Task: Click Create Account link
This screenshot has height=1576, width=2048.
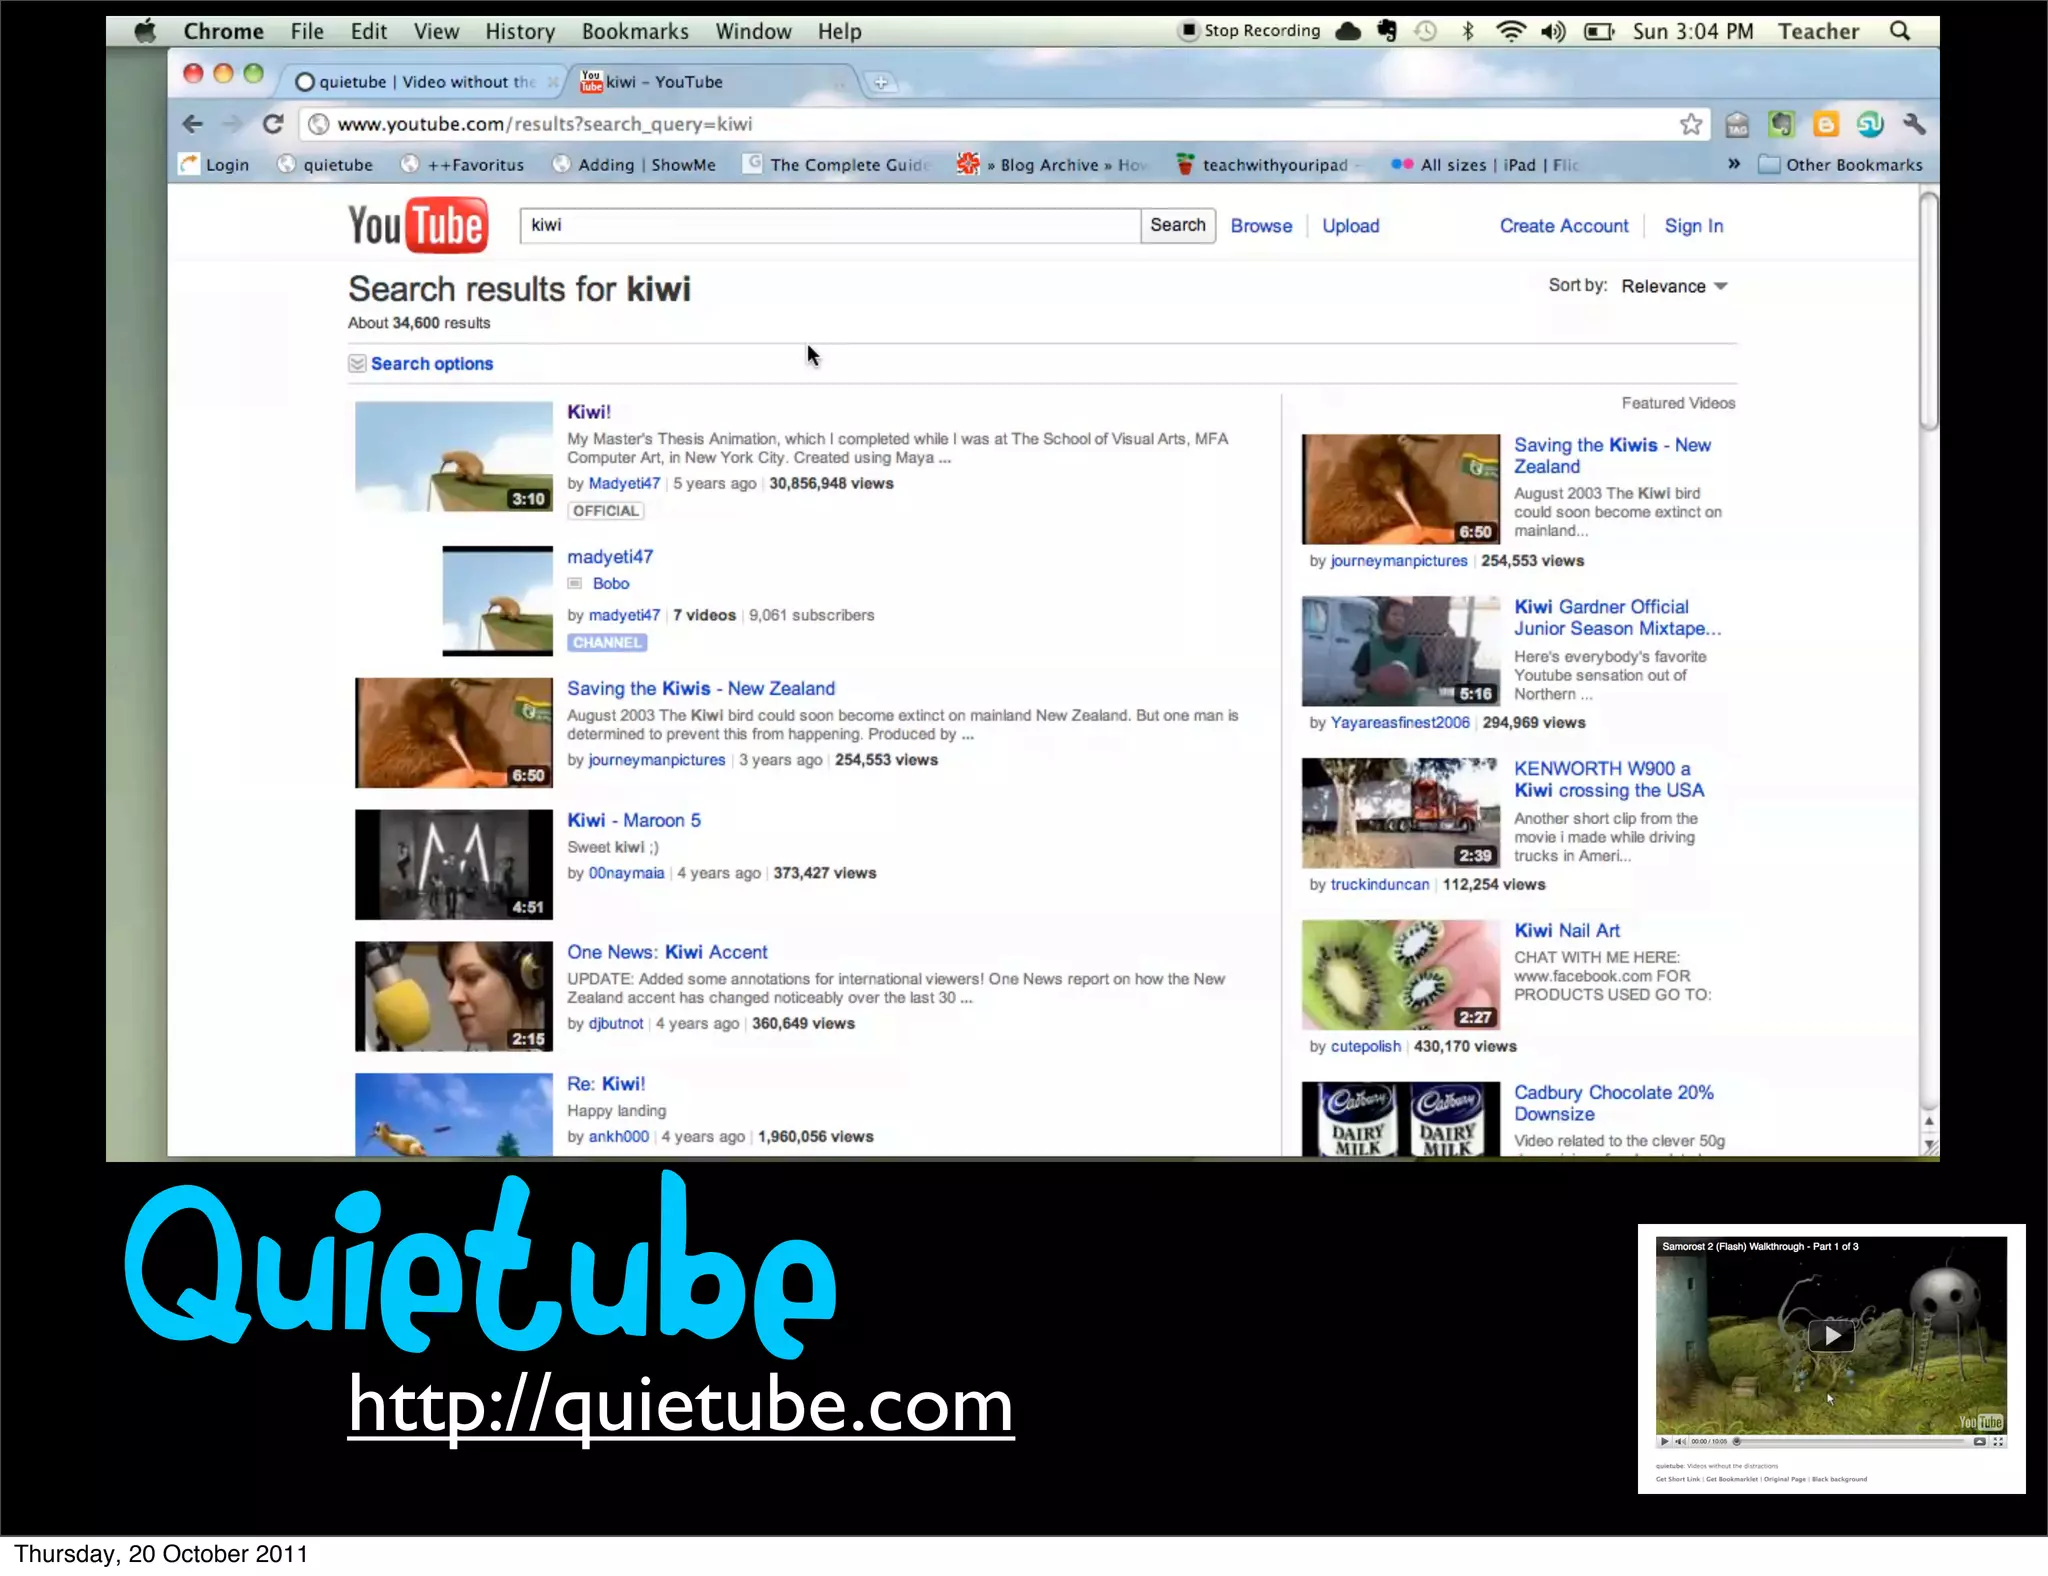Action: click(1564, 226)
